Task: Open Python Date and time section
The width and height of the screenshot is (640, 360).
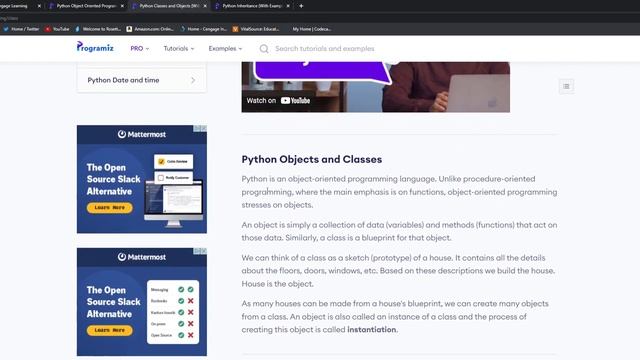Action: click(142, 80)
